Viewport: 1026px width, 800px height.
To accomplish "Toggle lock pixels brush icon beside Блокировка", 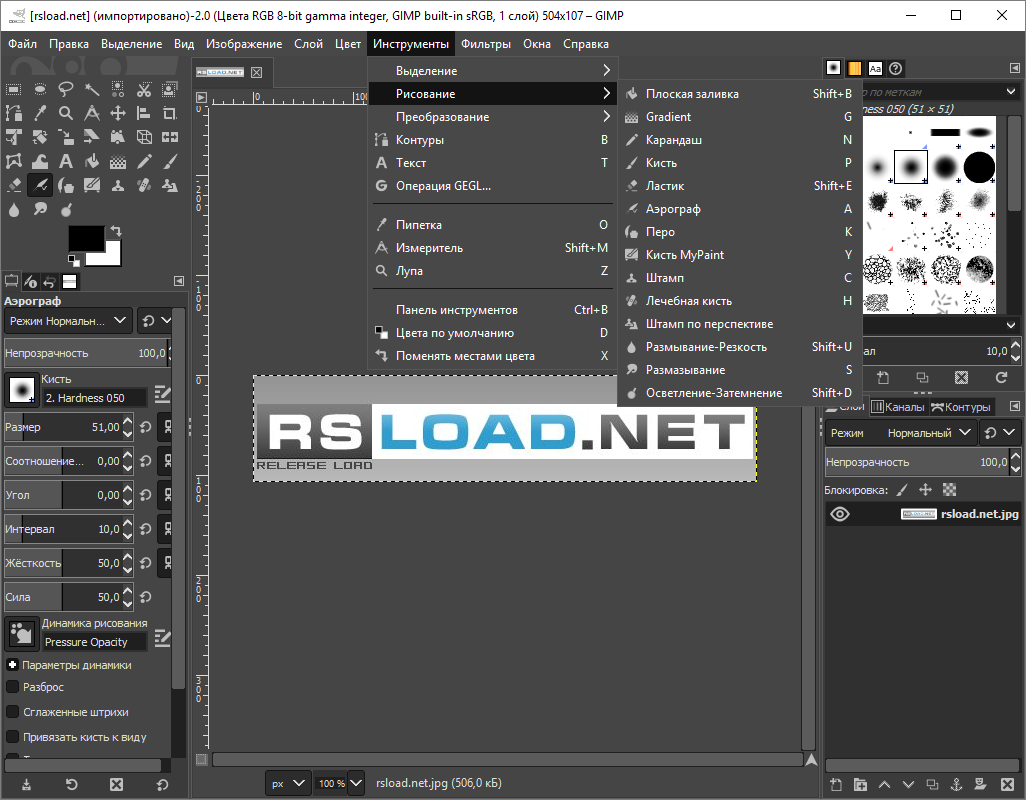I will click(902, 490).
